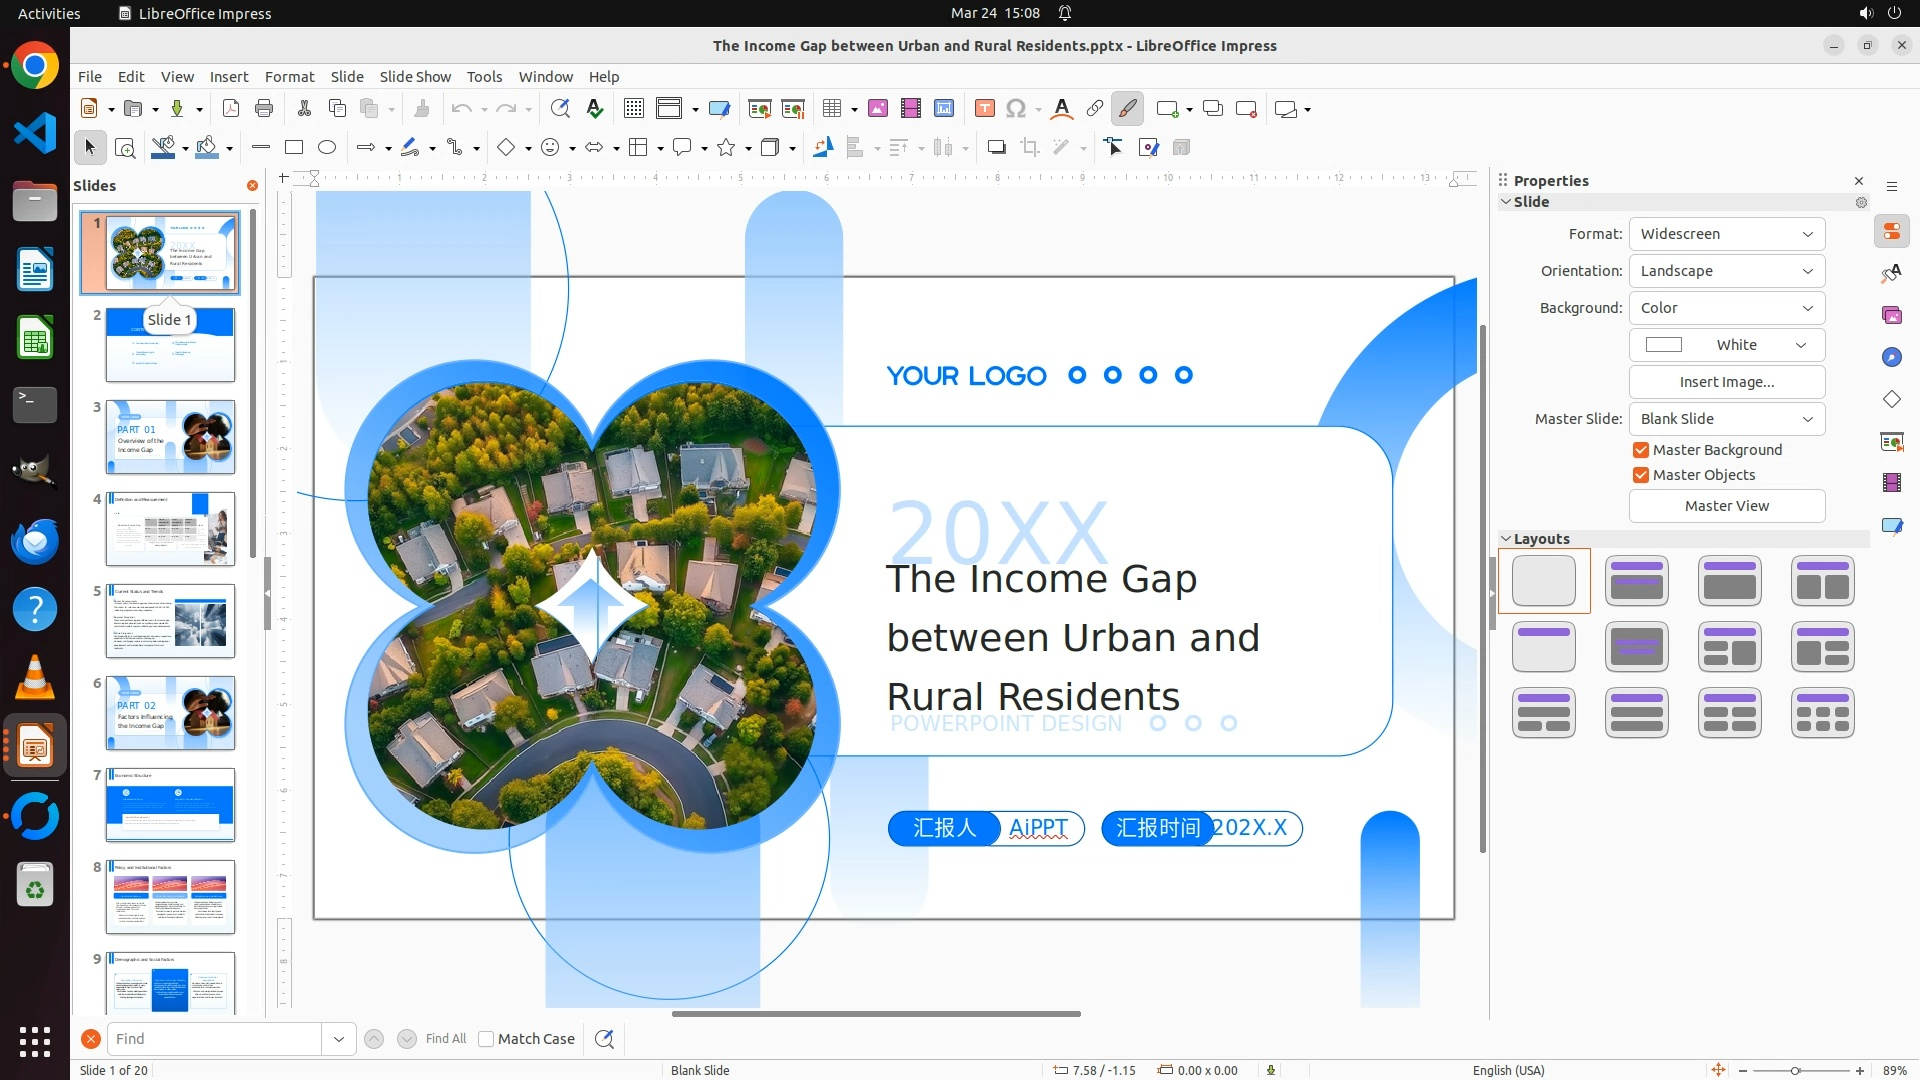Select the Rectangle drawing tool
The image size is (1920, 1080).
[294, 148]
